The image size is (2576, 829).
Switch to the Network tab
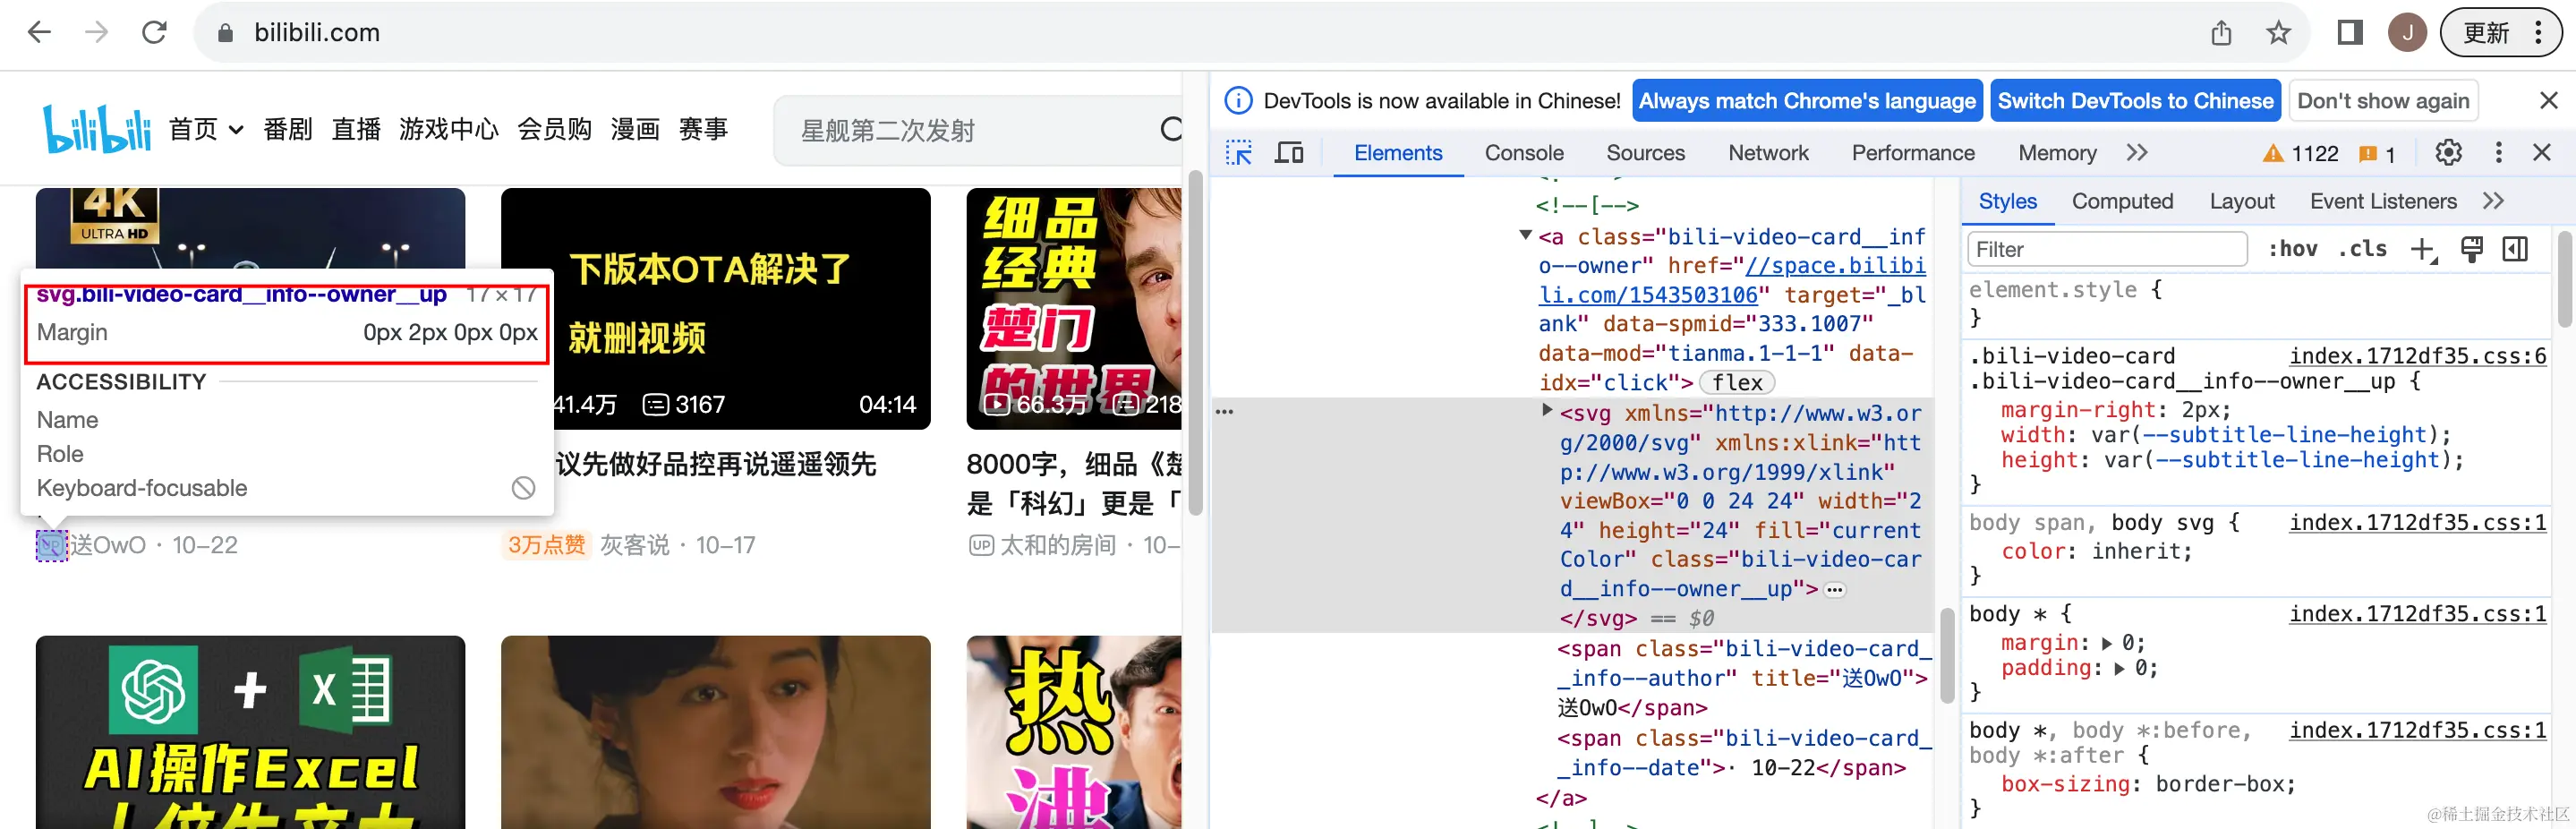(1768, 153)
